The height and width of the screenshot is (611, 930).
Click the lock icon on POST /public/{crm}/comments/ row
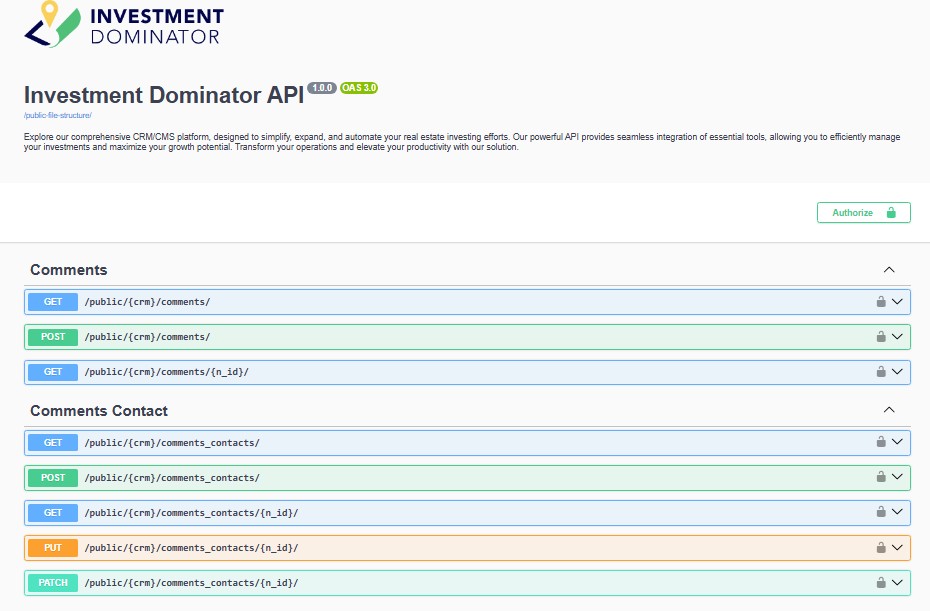point(881,337)
